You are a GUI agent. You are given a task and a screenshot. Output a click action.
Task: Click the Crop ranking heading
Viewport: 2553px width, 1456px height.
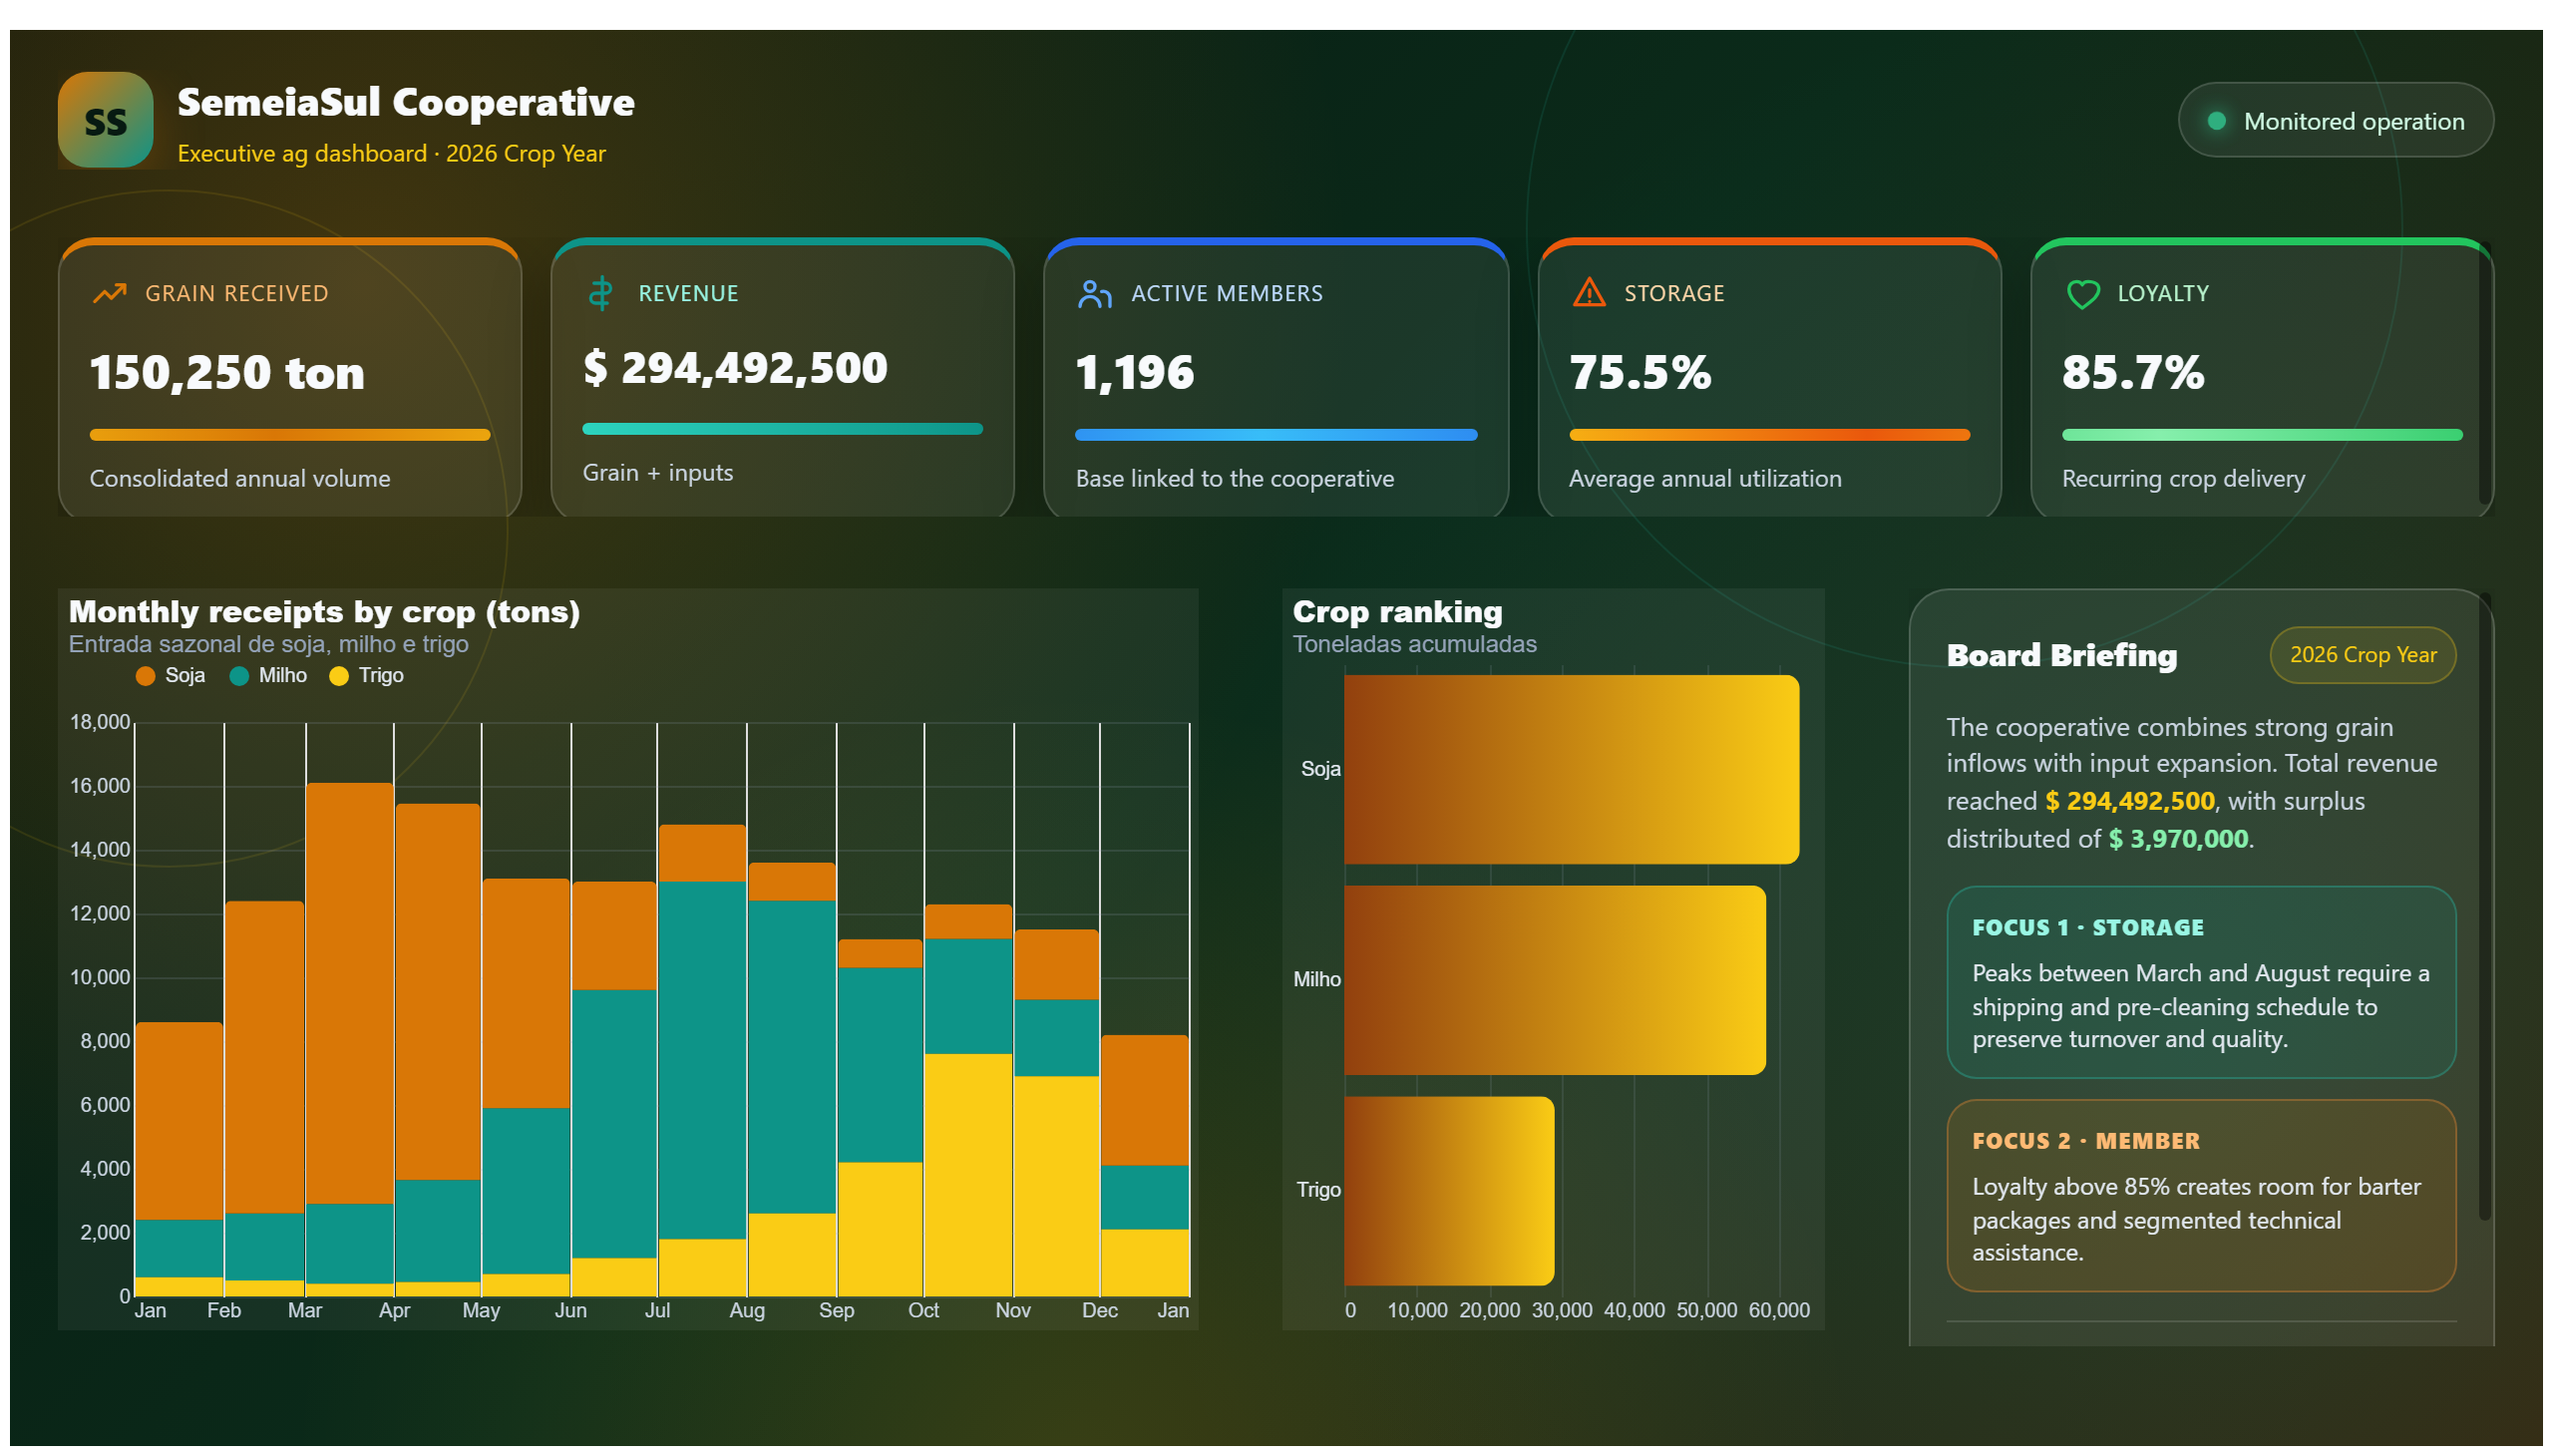[1397, 611]
